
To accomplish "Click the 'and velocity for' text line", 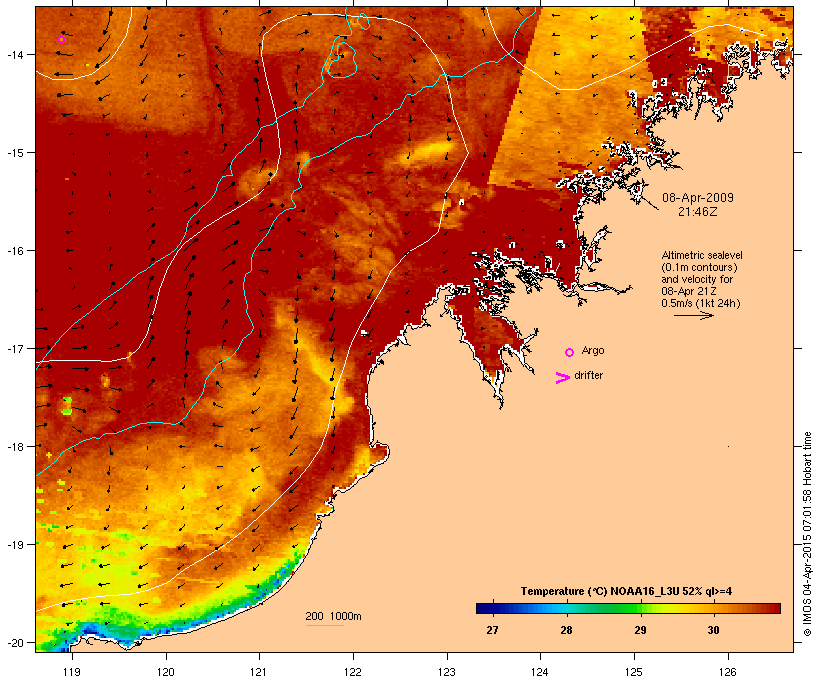I will (697, 279).
